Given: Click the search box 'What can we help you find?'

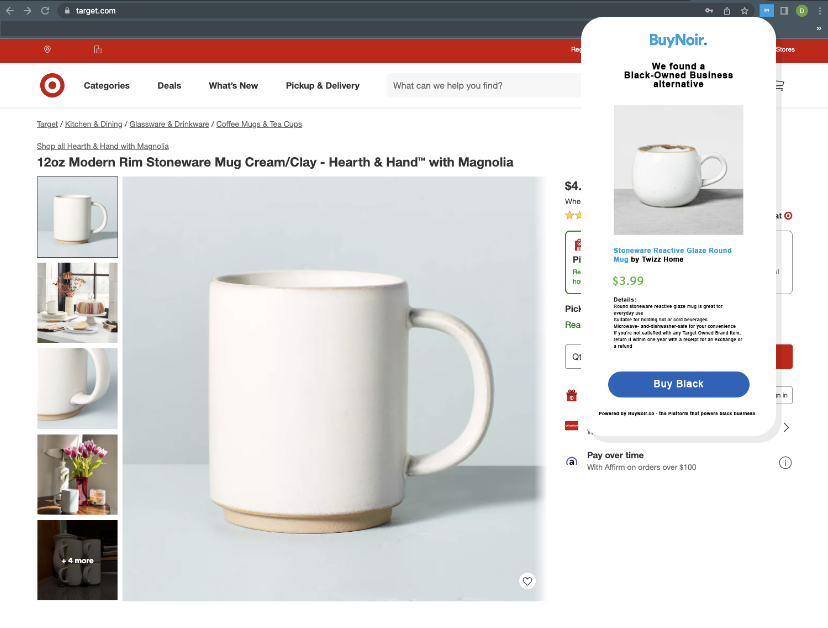Looking at the screenshot, I should coord(480,86).
